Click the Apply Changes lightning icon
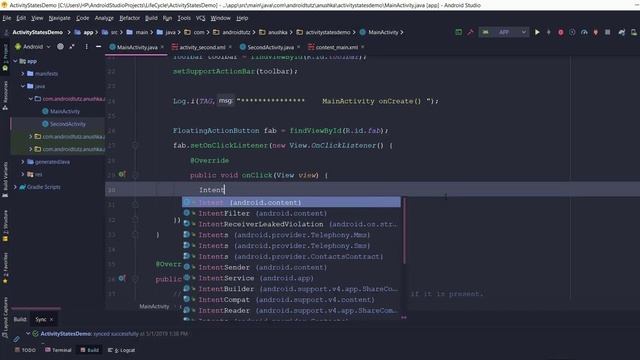This screenshot has height=360, width=640. pyautogui.click(x=549, y=32)
